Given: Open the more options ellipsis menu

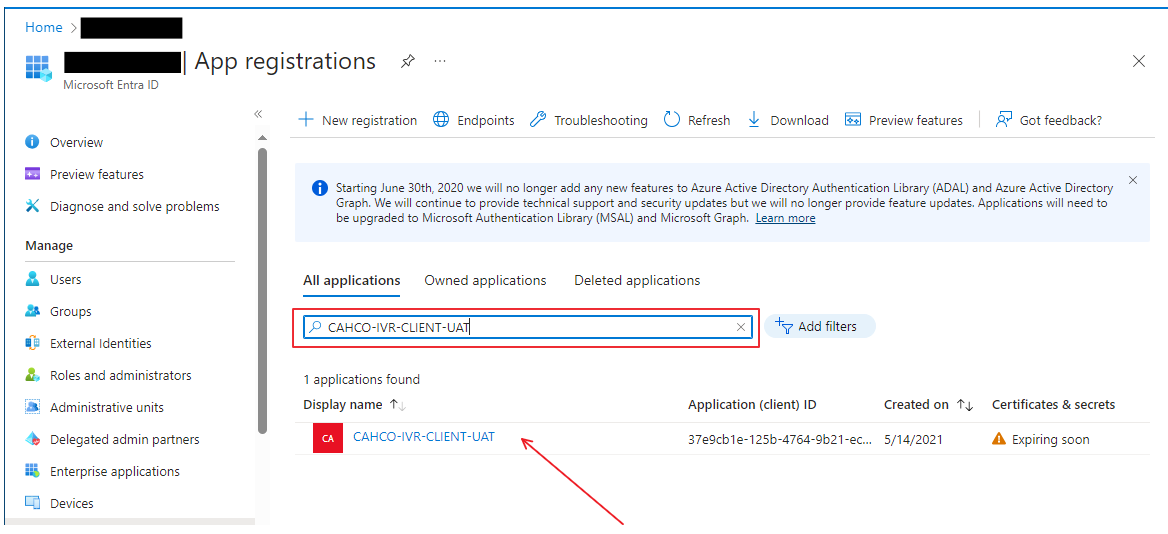Looking at the screenshot, I should (440, 62).
